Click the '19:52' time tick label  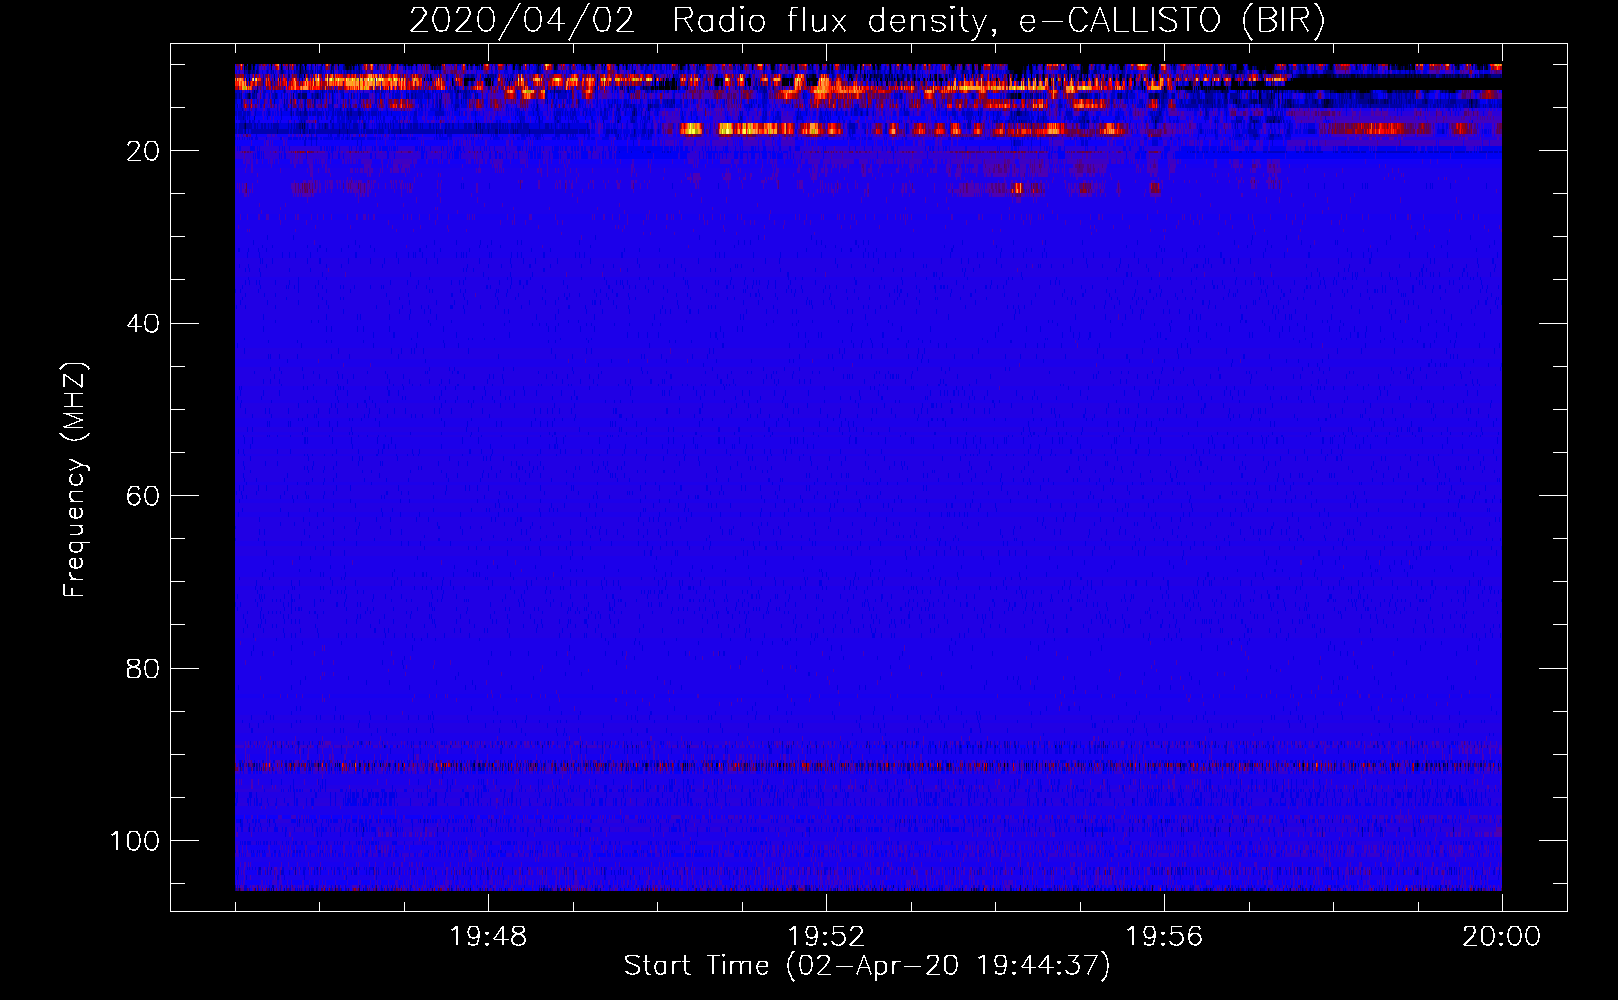pyautogui.click(x=826, y=937)
